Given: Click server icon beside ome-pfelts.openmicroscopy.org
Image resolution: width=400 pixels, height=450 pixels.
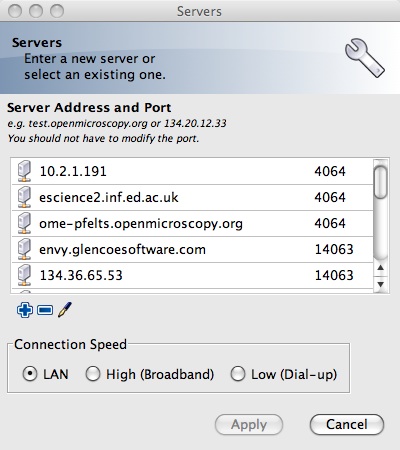Looking at the screenshot, I should (24, 223).
